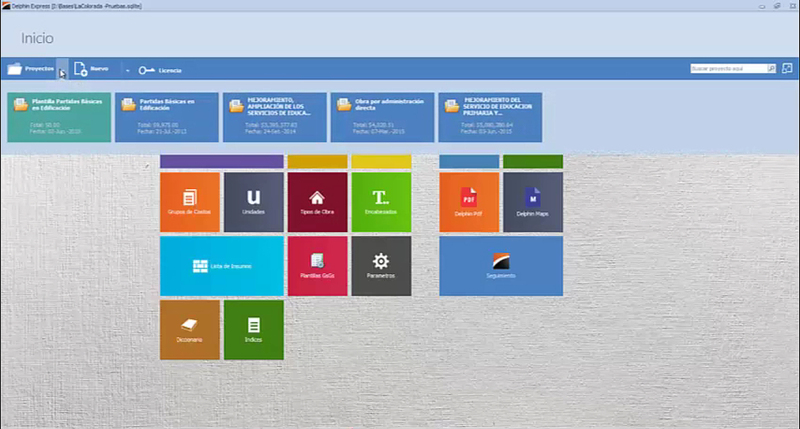This screenshot has width=800, height=429.
Task: Open Plantilla Partidas Básicas en Edificación project
Action: tap(59, 117)
